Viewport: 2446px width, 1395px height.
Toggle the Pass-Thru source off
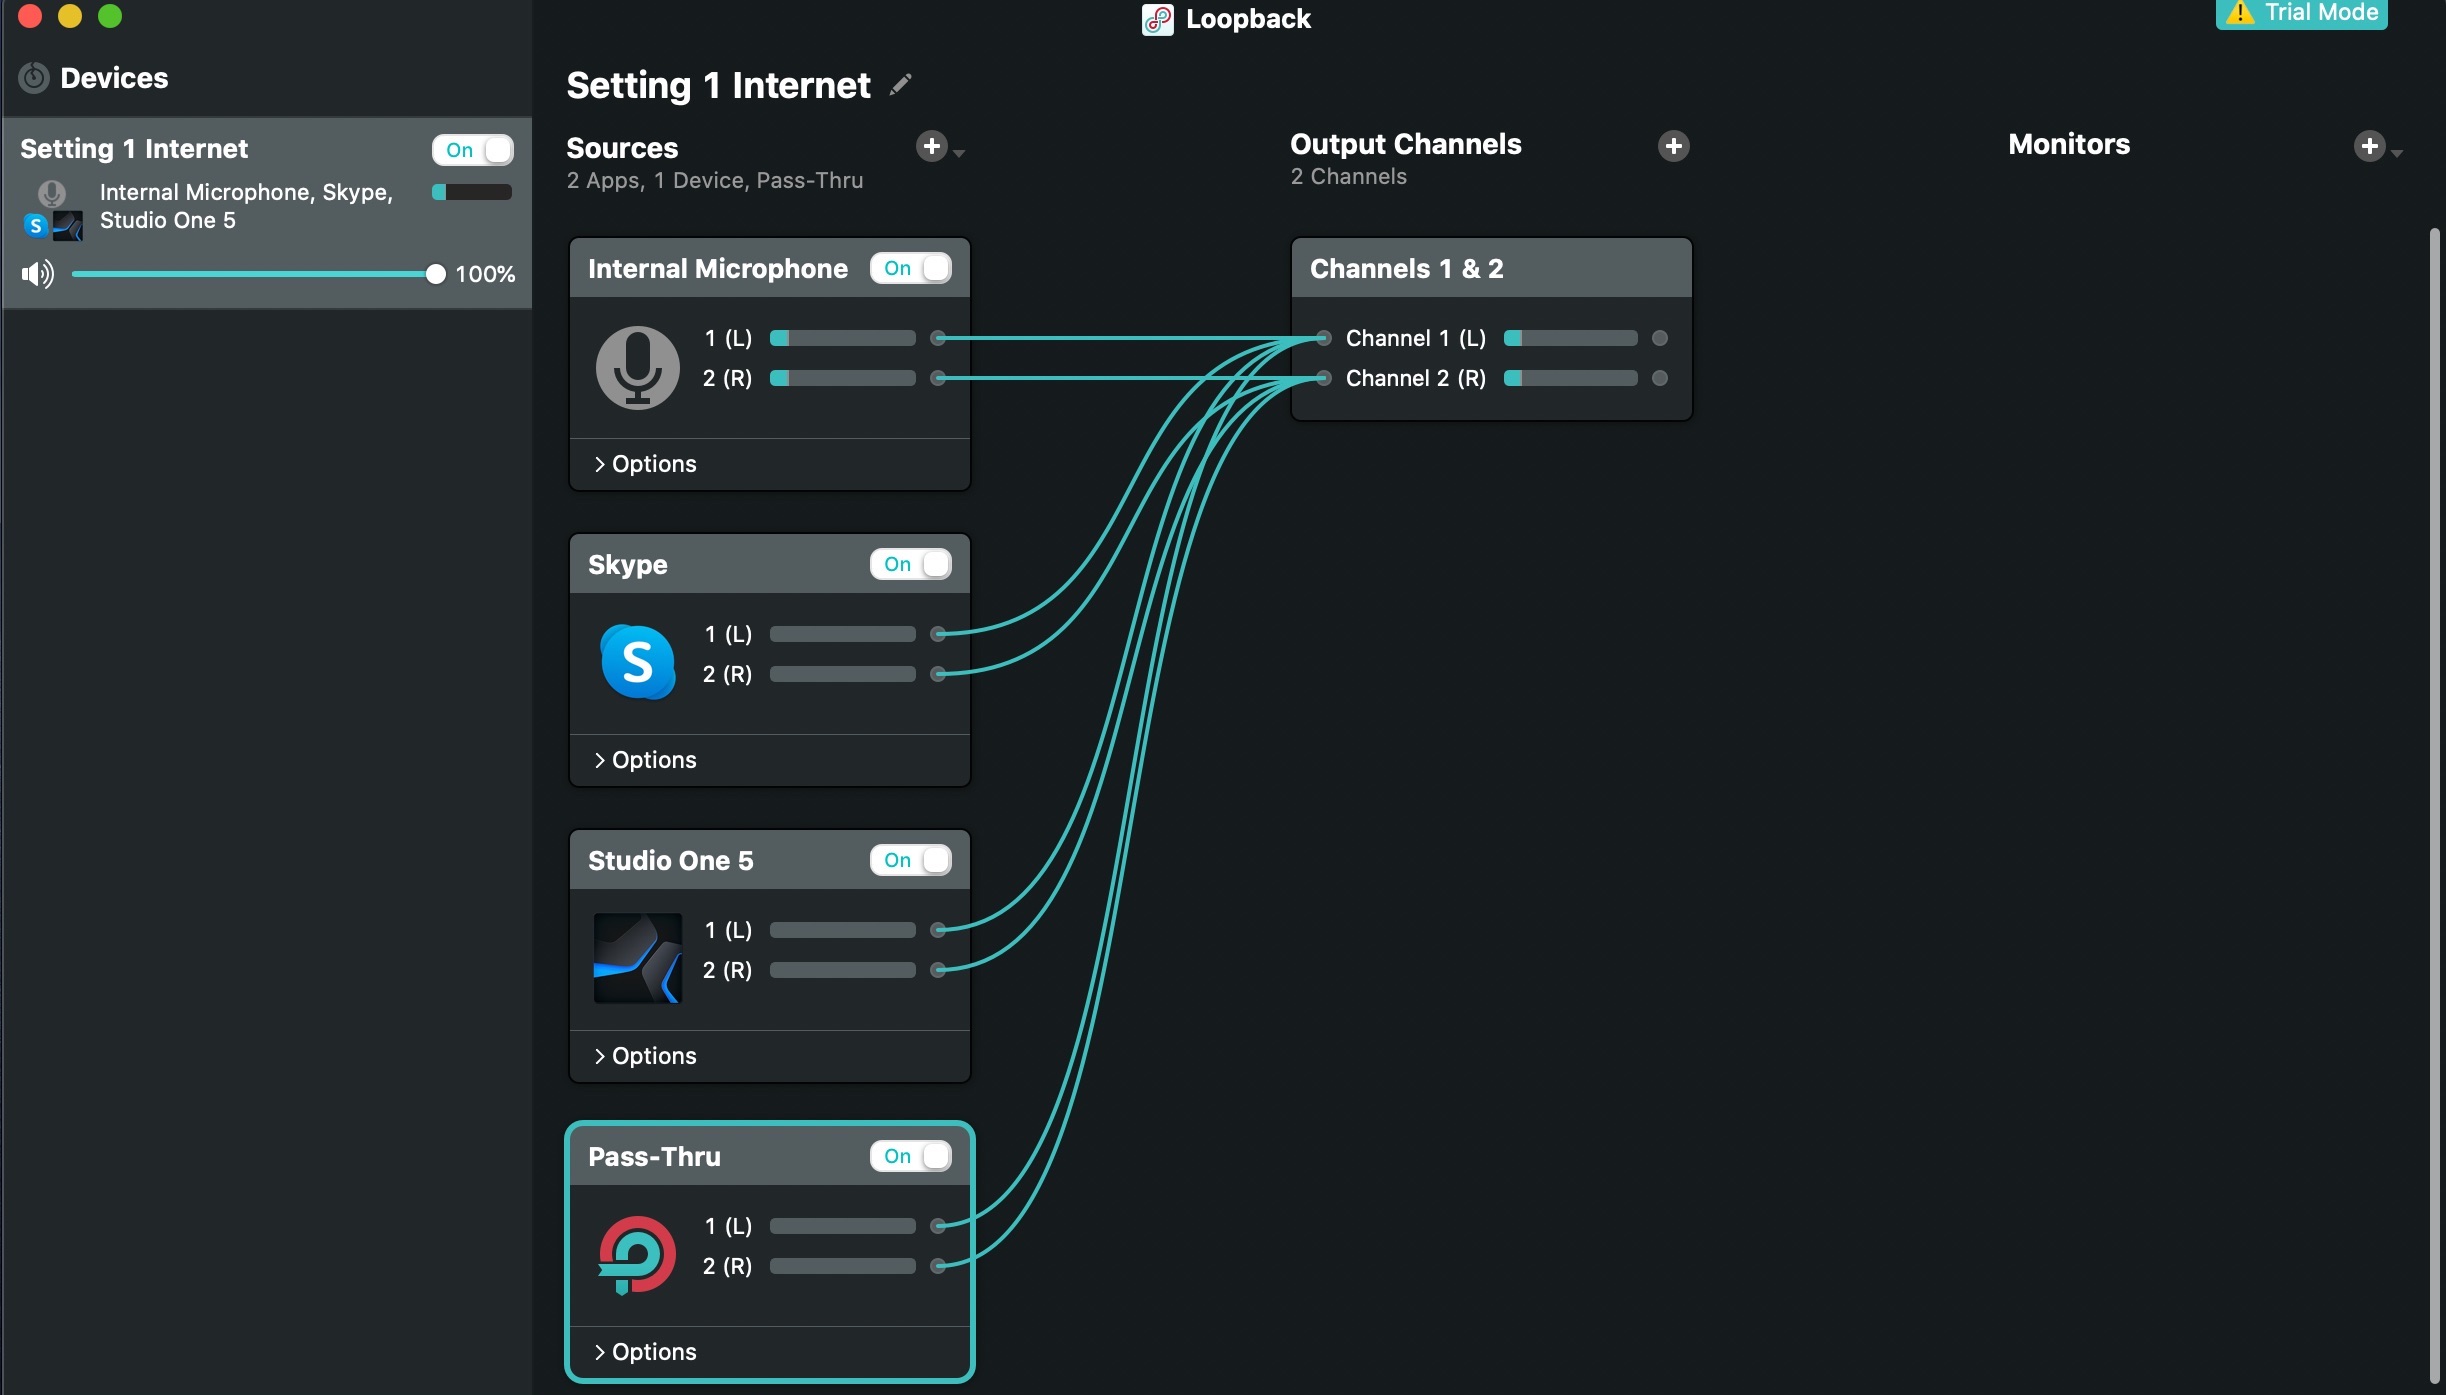(x=910, y=1156)
